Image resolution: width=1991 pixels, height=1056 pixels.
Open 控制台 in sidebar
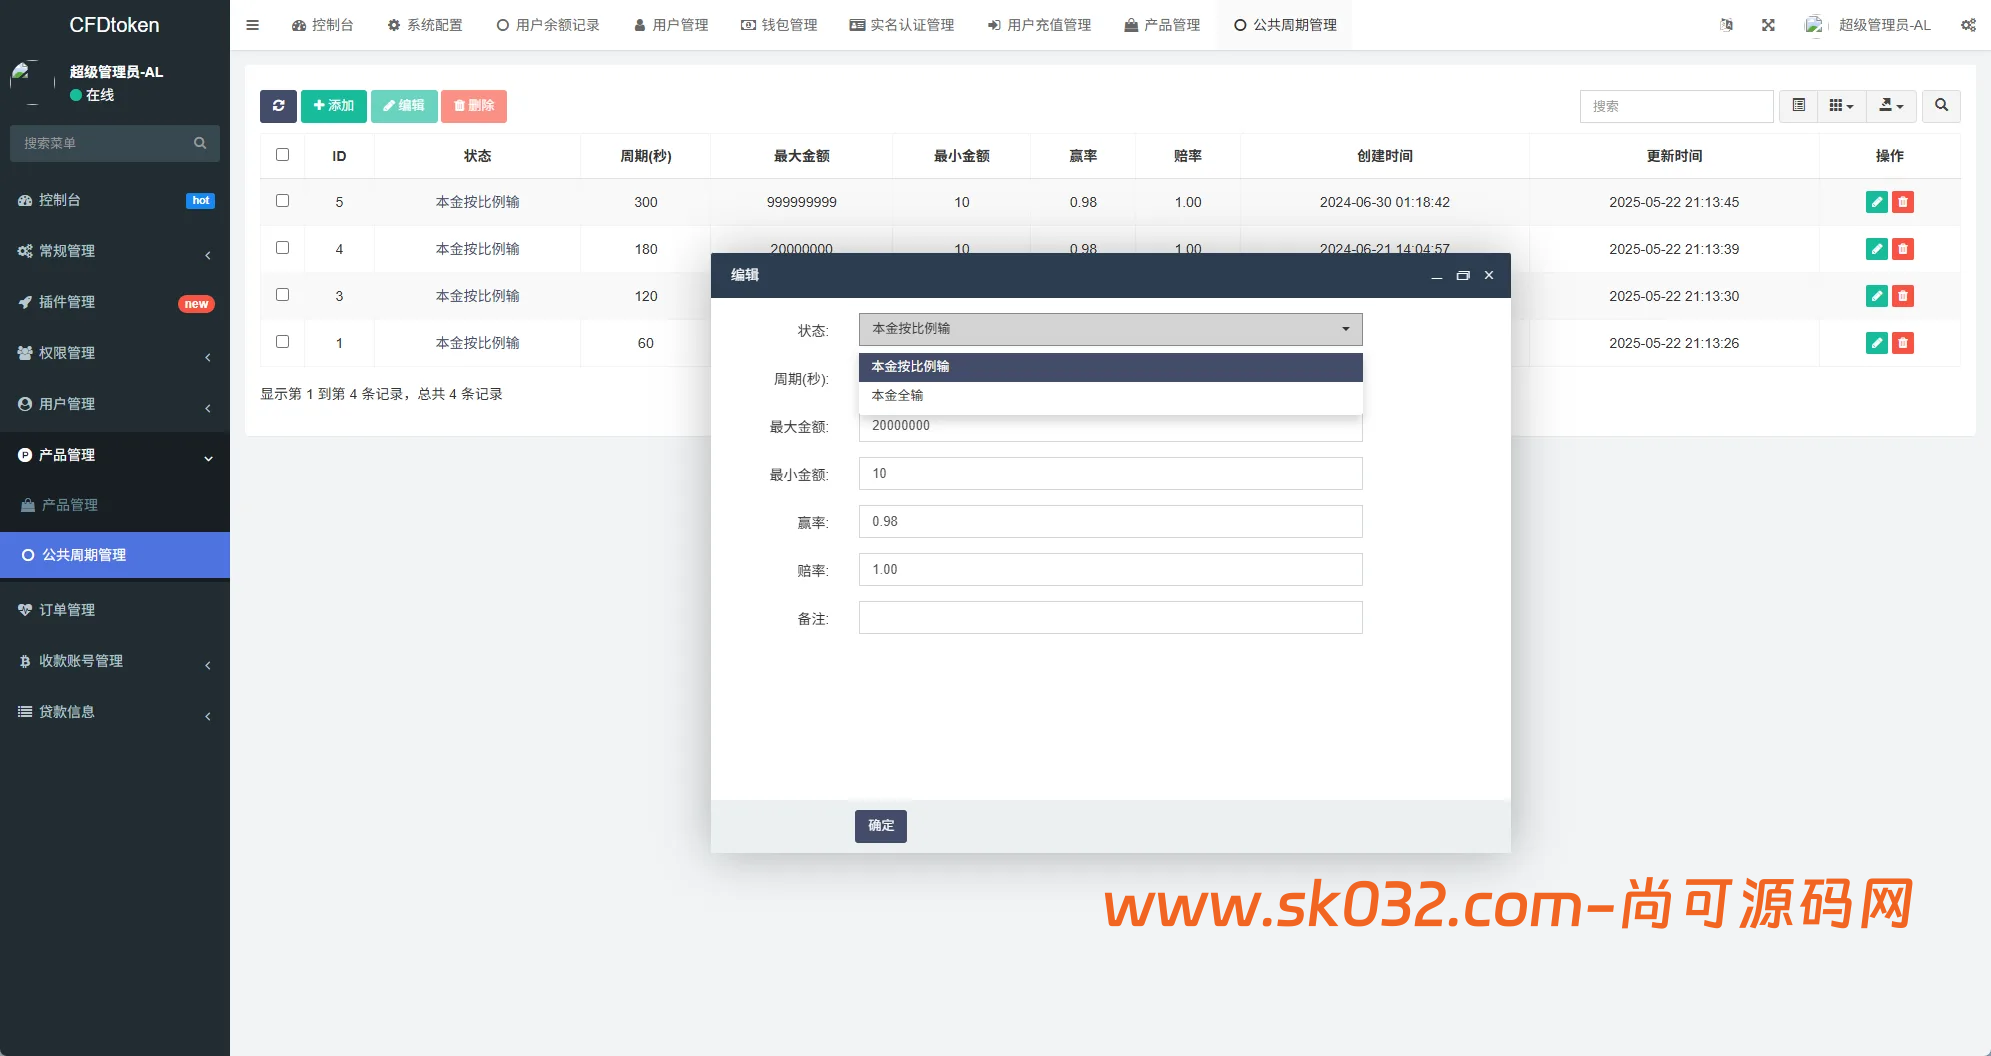pos(115,200)
